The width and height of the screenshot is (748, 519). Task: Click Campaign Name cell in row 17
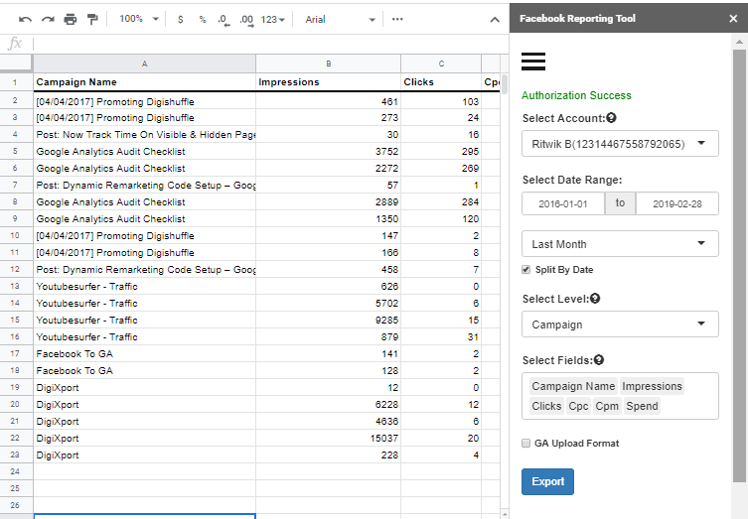pyautogui.click(x=144, y=353)
